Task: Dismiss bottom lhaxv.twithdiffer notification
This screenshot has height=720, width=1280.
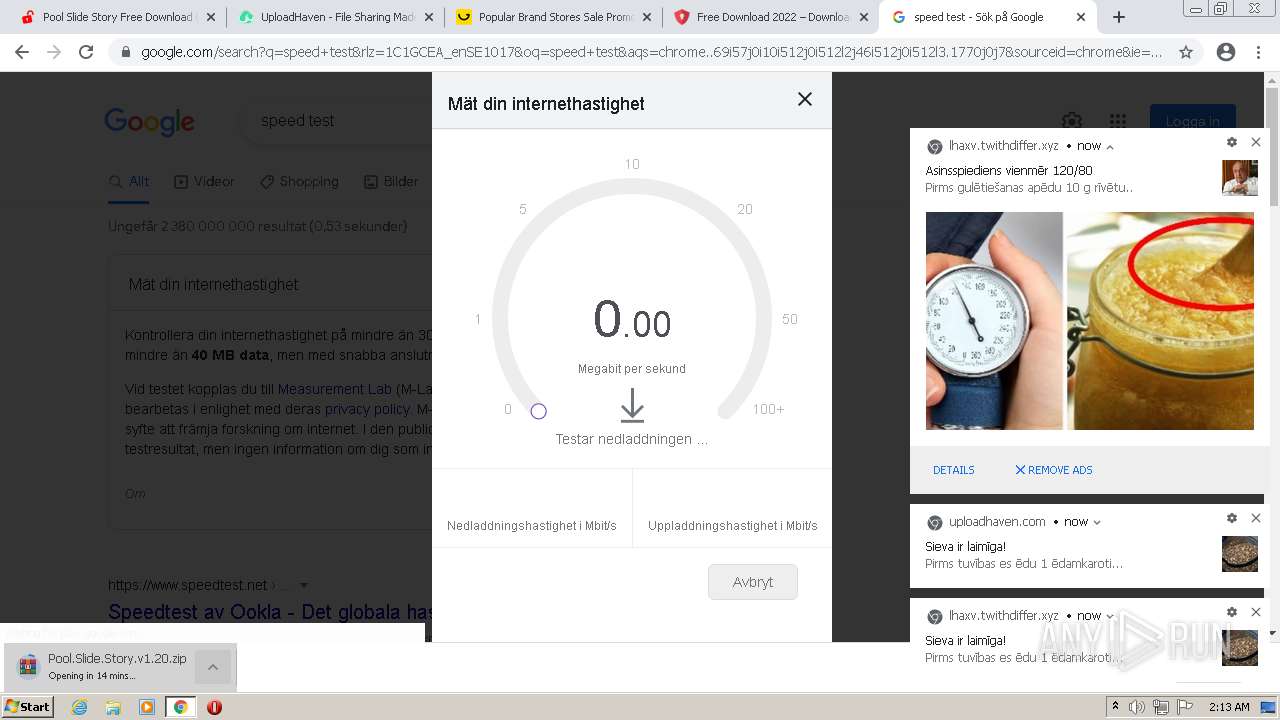Action: 1256,612
